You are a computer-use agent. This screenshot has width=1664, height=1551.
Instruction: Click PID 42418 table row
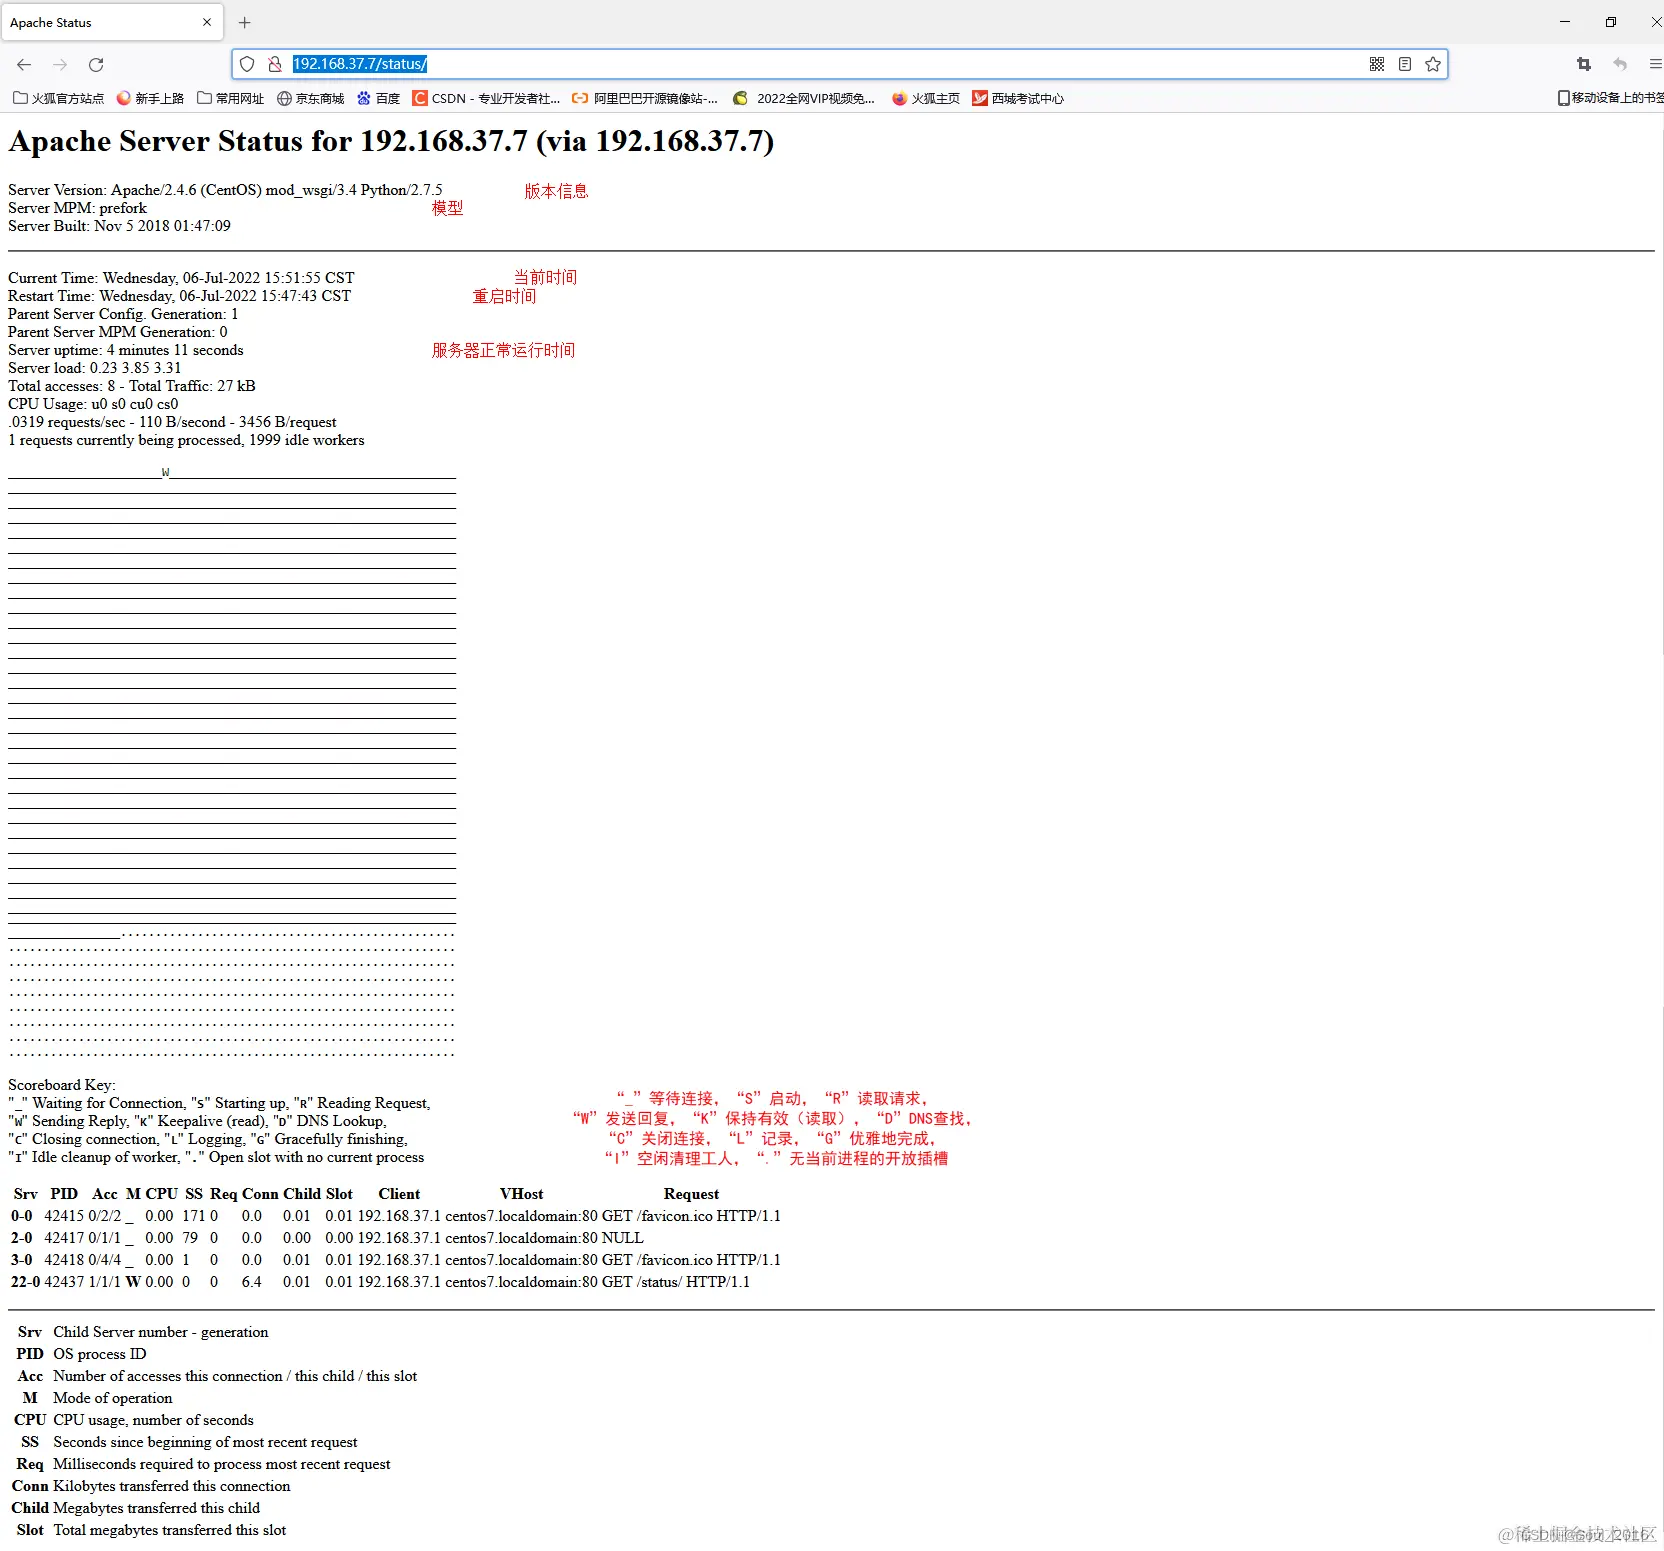click(x=396, y=1260)
